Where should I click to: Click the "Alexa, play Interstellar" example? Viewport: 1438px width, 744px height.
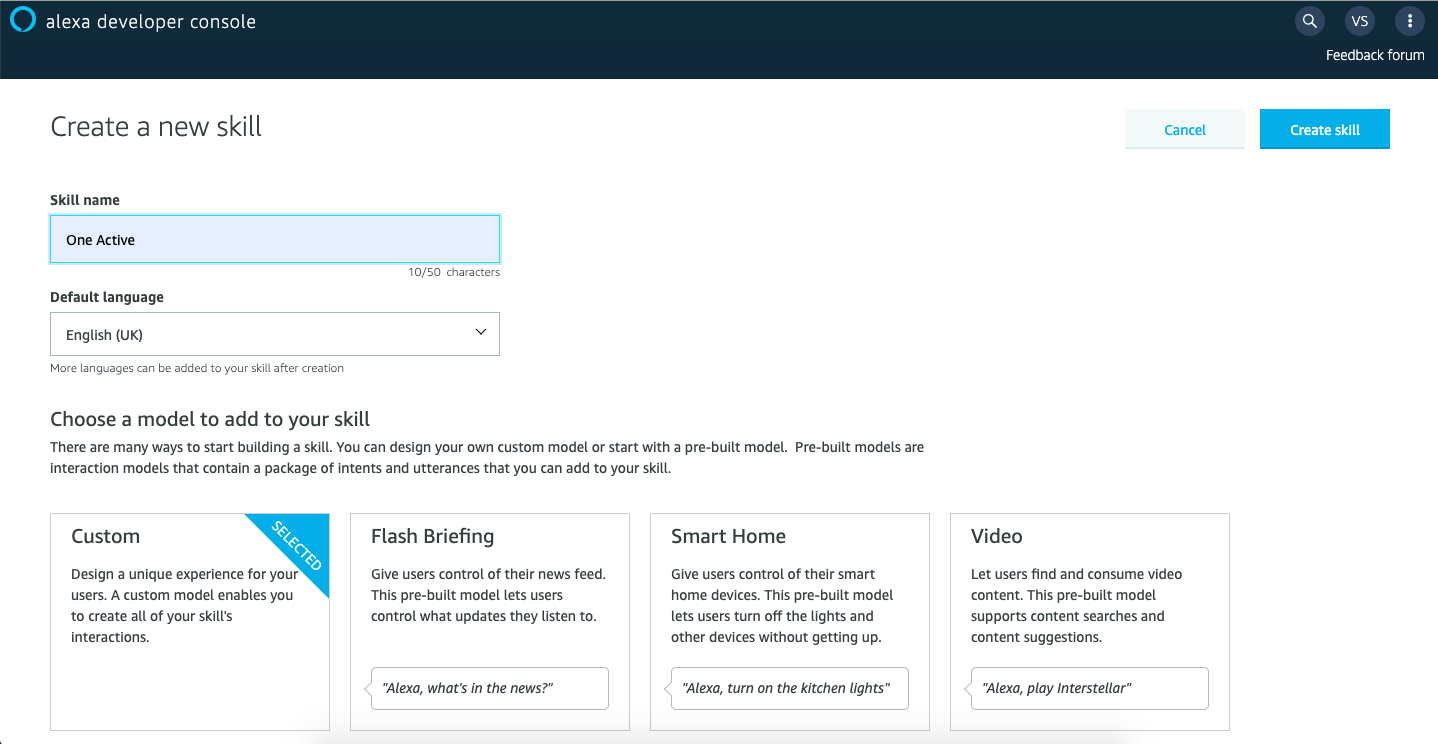(x=1089, y=688)
